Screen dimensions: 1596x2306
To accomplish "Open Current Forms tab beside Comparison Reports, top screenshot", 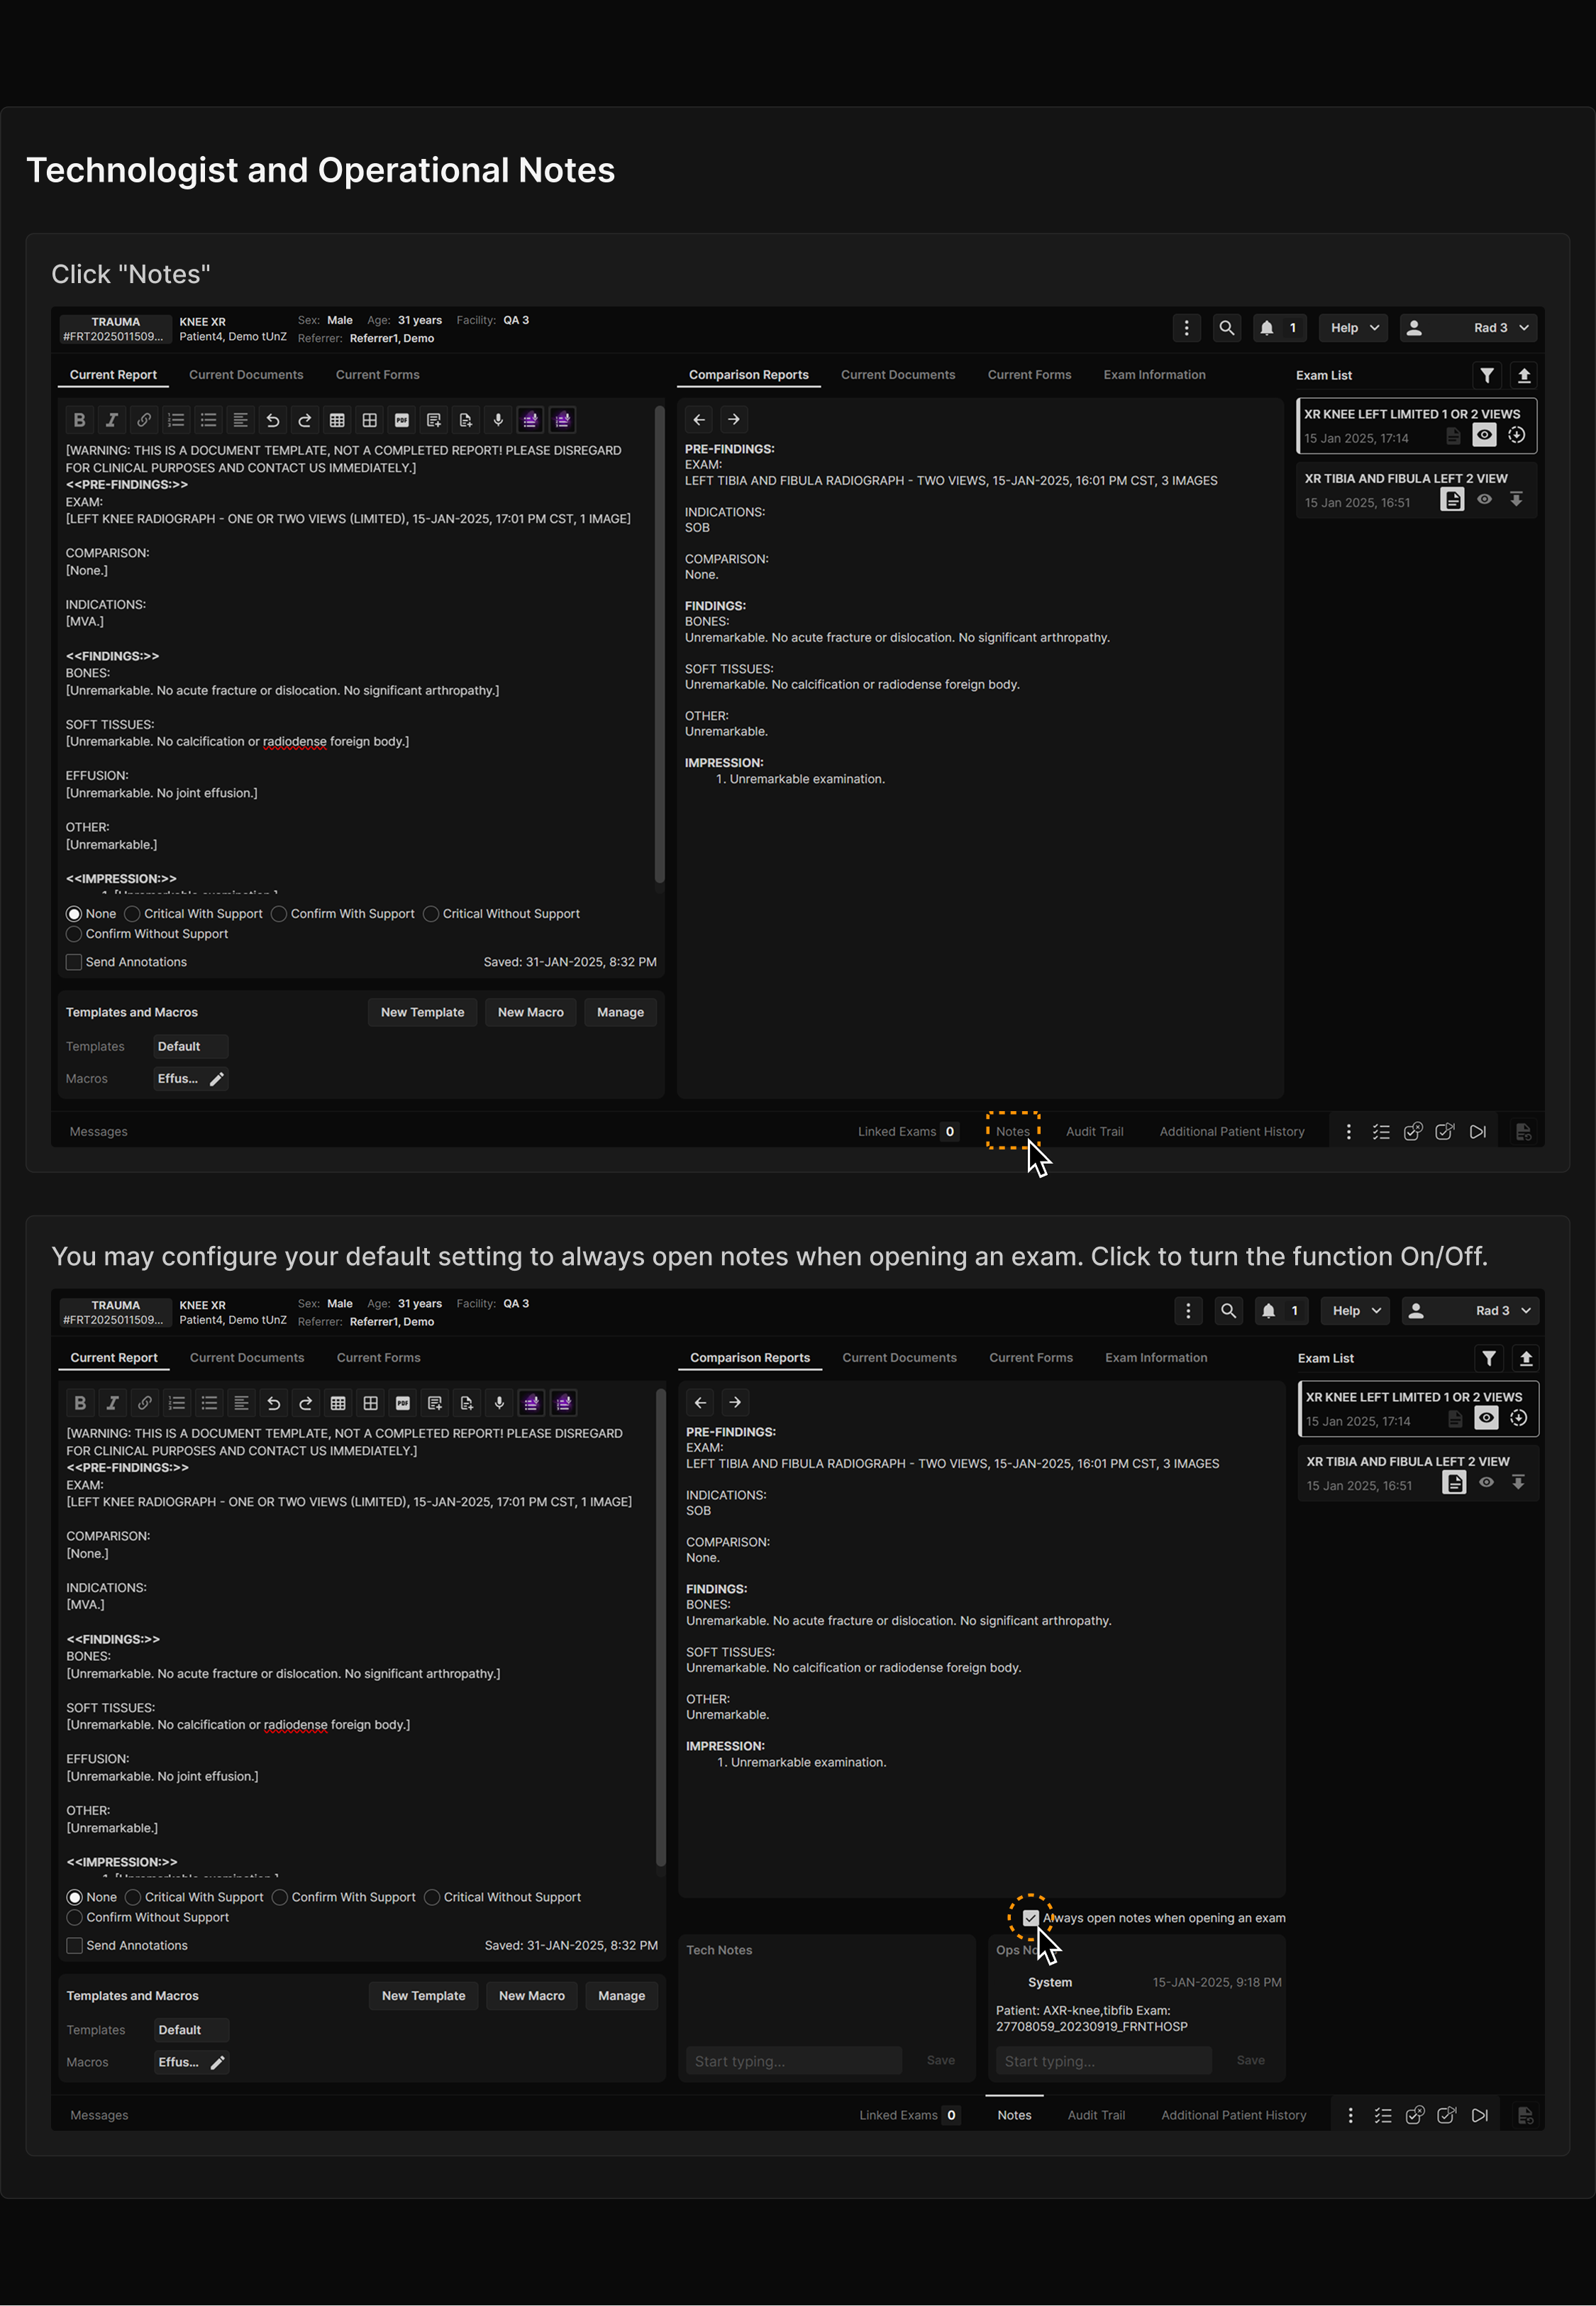I will pos(1029,375).
